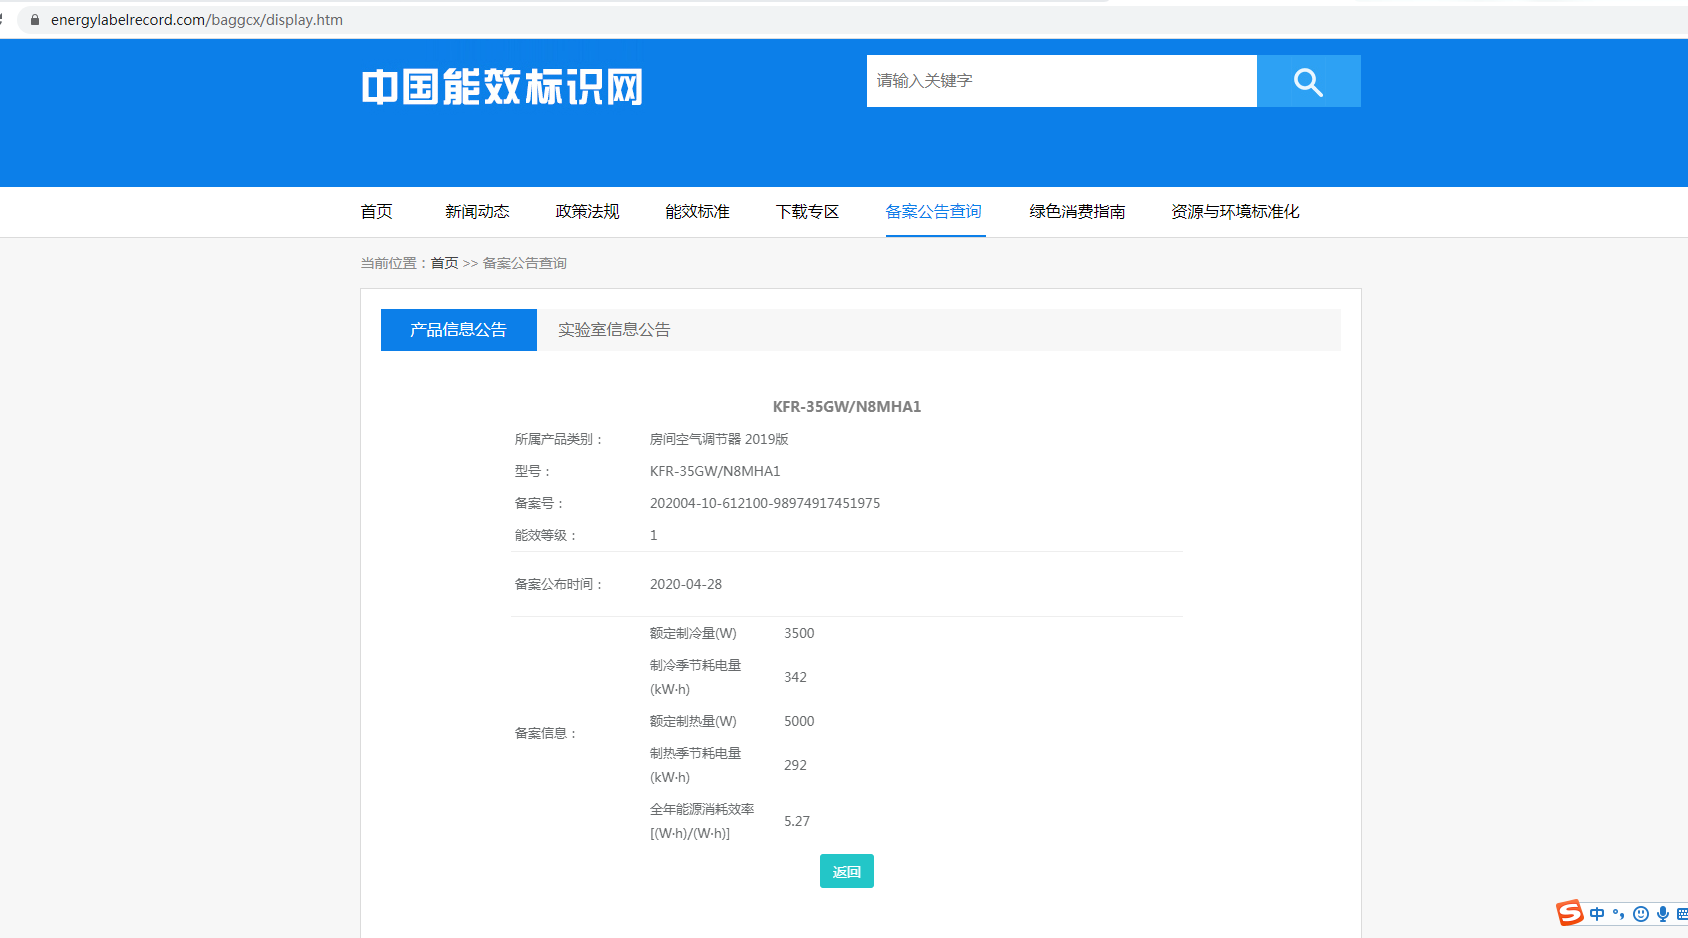Click rated heating capacity value 5000
The image size is (1688, 938).
799,721
